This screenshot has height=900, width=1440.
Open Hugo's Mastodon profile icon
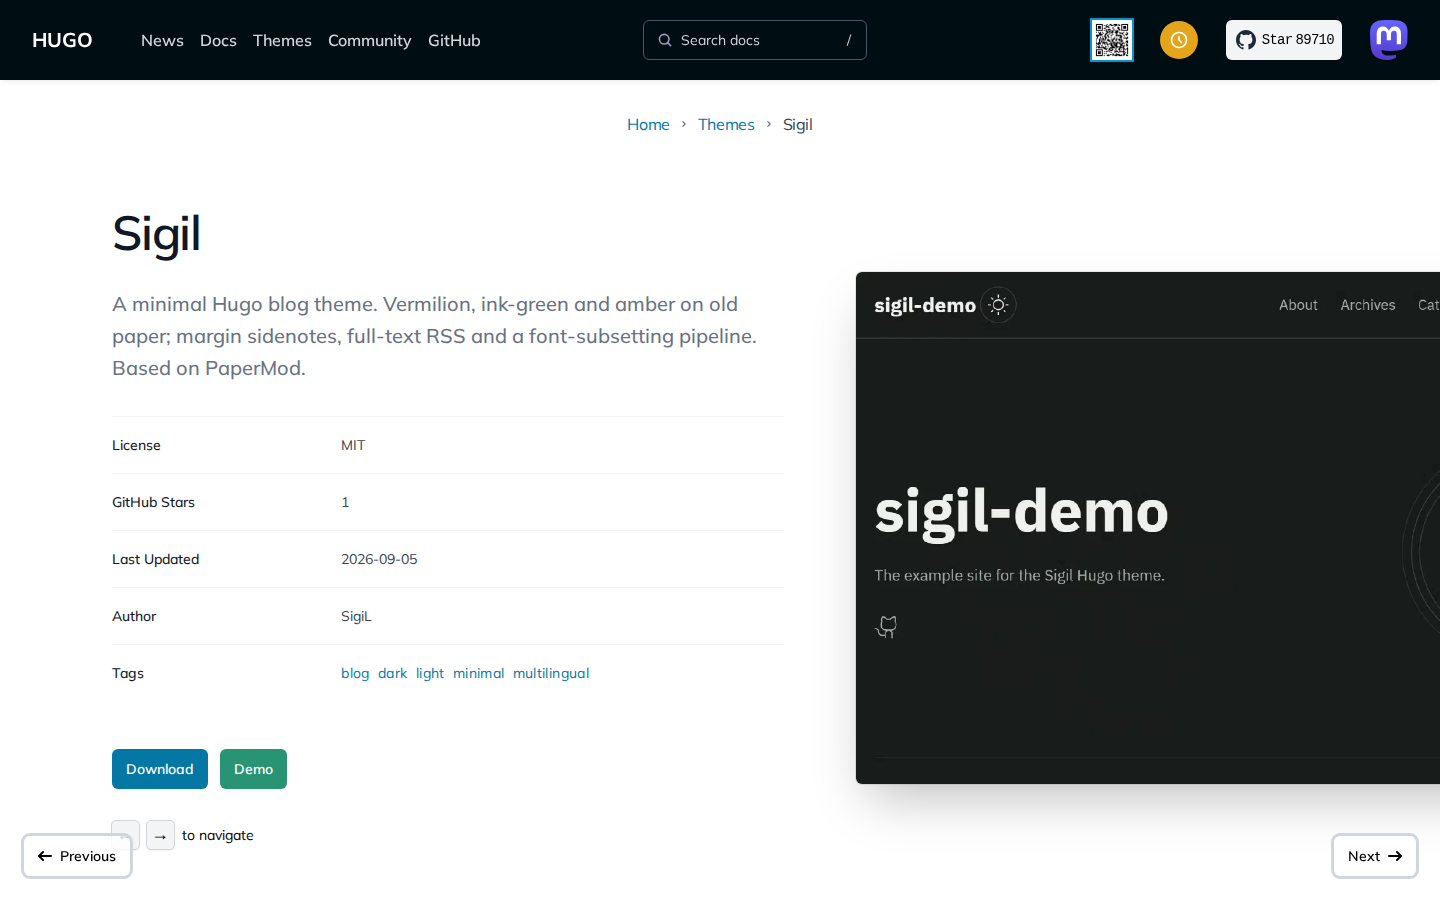pyautogui.click(x=1389, y=40)
